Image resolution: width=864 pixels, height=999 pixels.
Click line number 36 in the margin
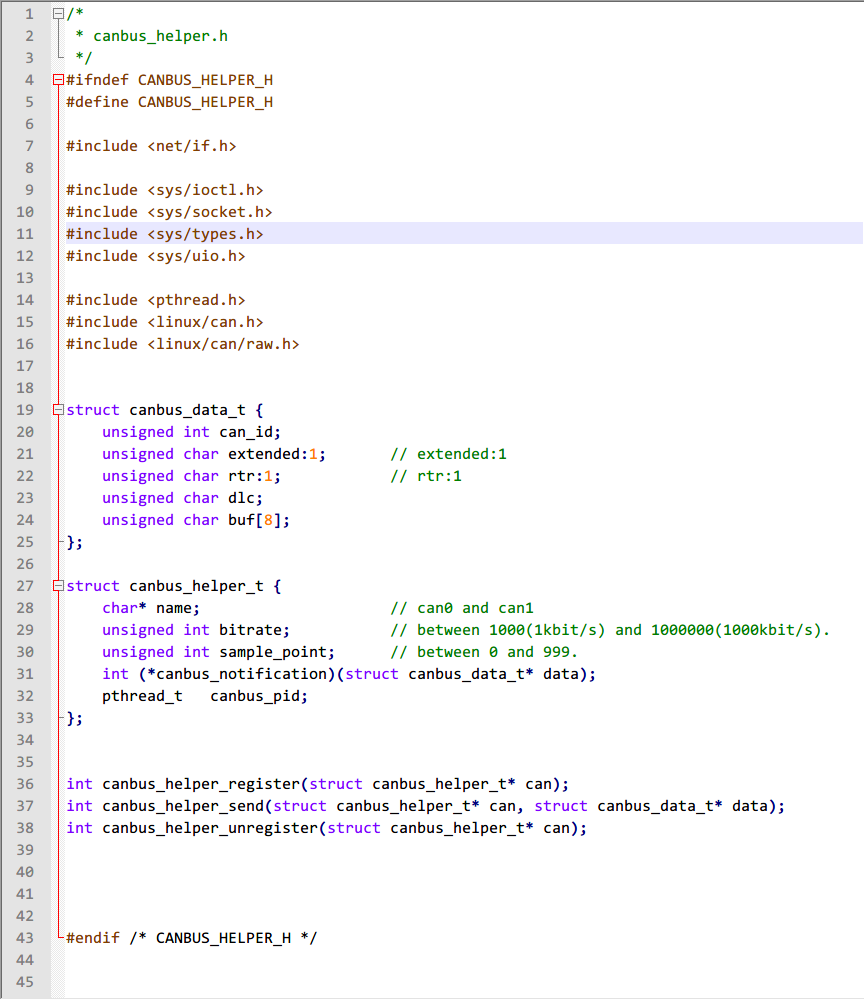click(x=25, y=784)
